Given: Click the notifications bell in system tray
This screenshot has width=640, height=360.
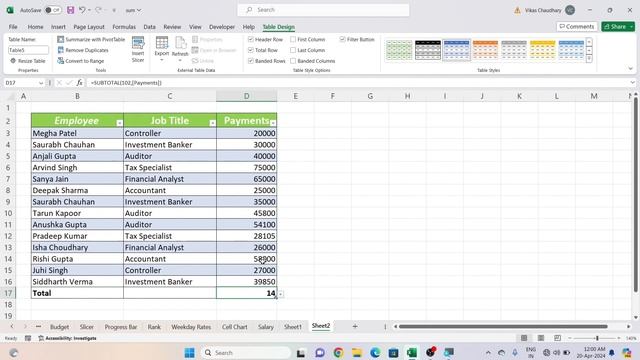Looking at the screenshot, I should (x=612, y=353).
